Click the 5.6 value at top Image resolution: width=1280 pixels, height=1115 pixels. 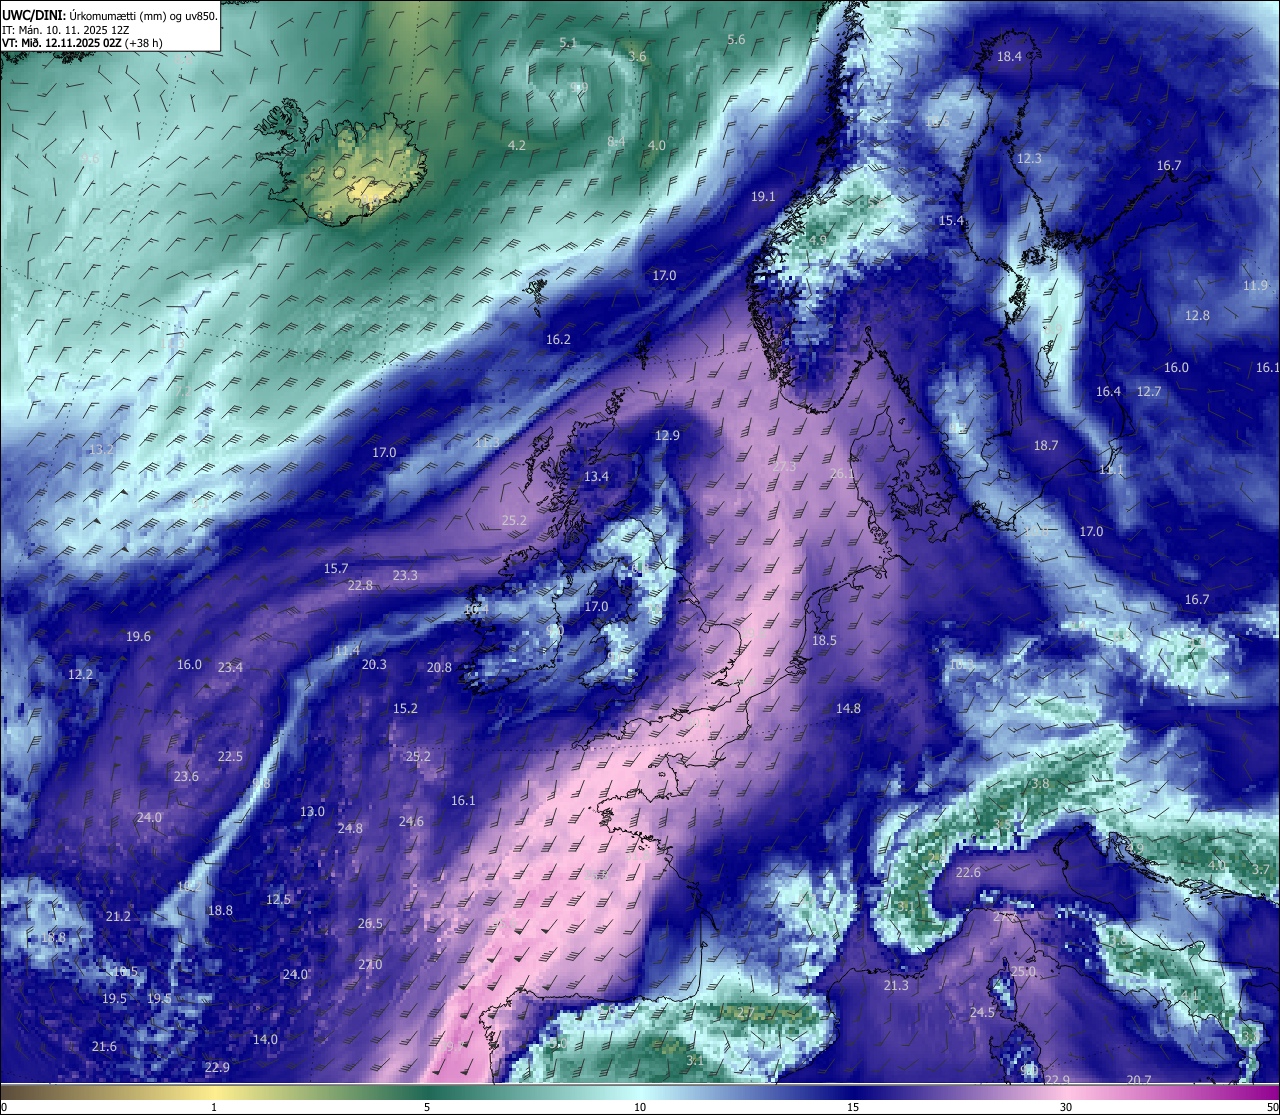click(736, 40)
